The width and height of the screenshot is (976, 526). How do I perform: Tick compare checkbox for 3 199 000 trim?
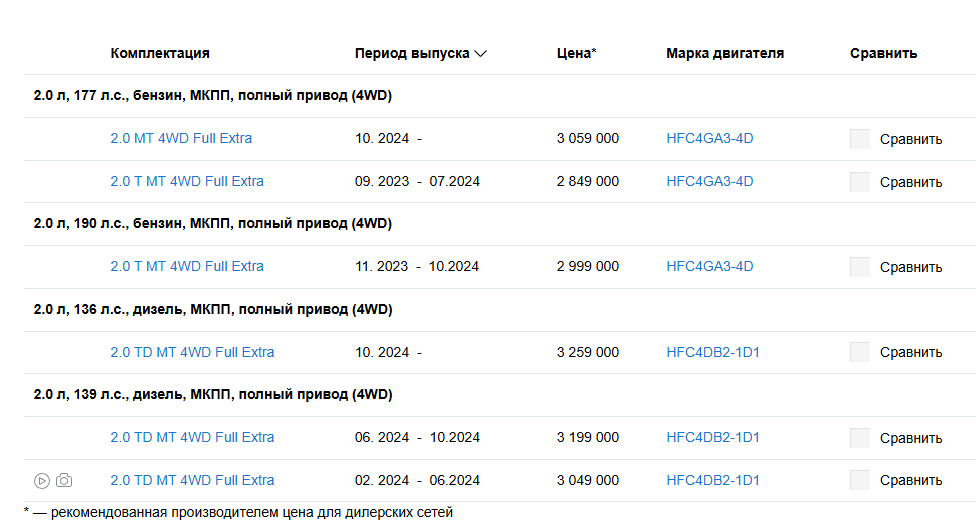click(860, 438)
